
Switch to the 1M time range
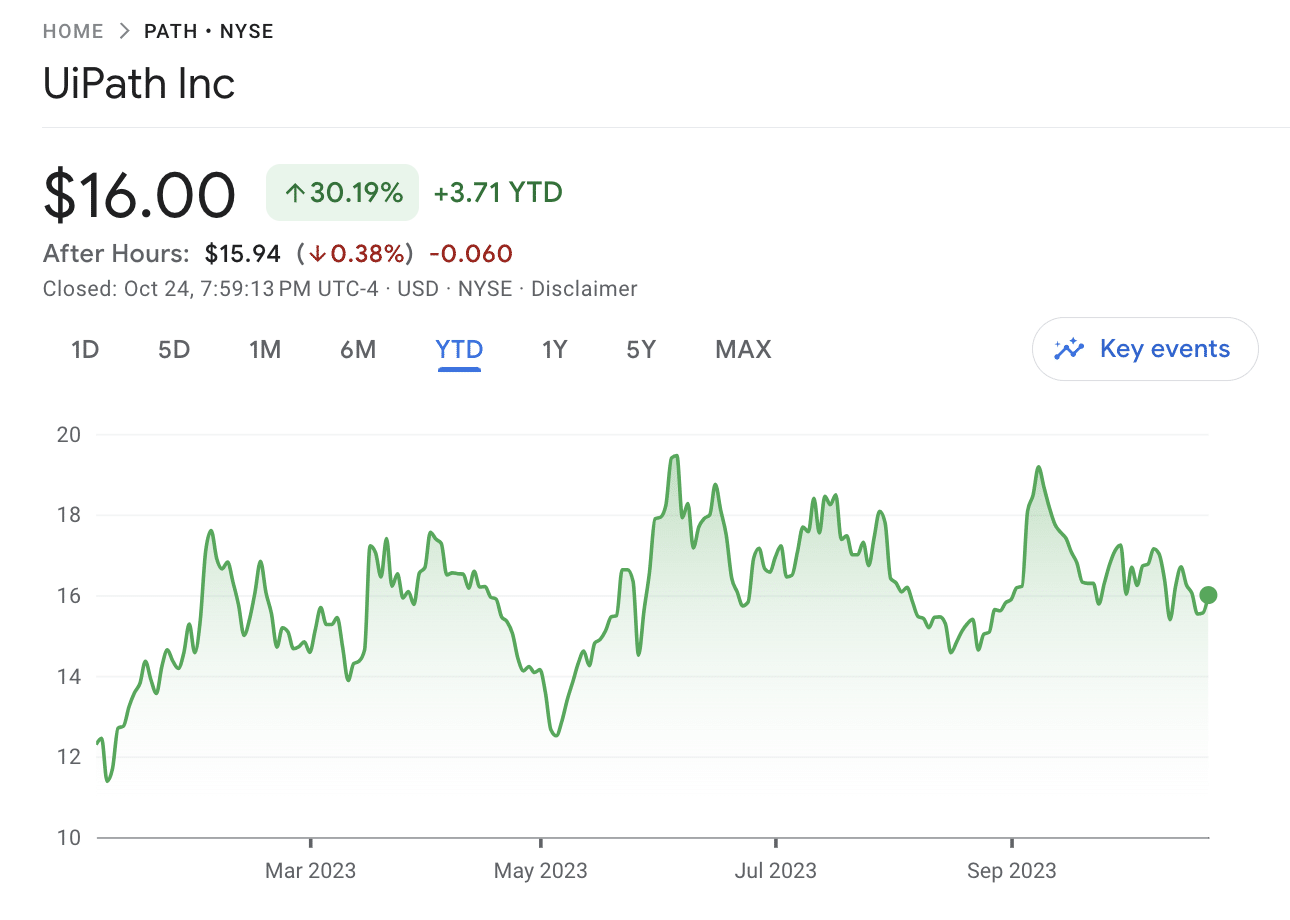[x=265, y=350]
